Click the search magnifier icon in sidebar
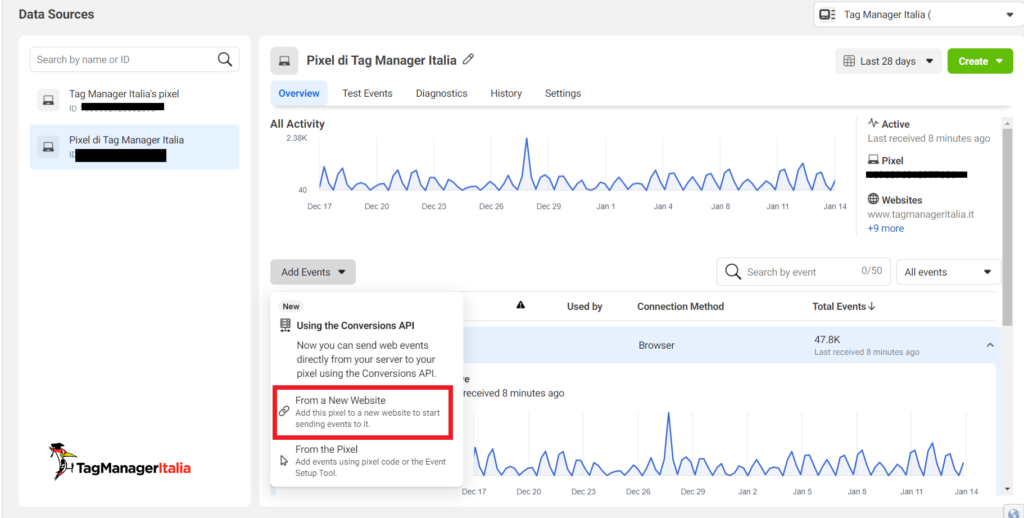The width and height of the screenshot is (1024, 518). pyautogui.click(x=225, y=59)
